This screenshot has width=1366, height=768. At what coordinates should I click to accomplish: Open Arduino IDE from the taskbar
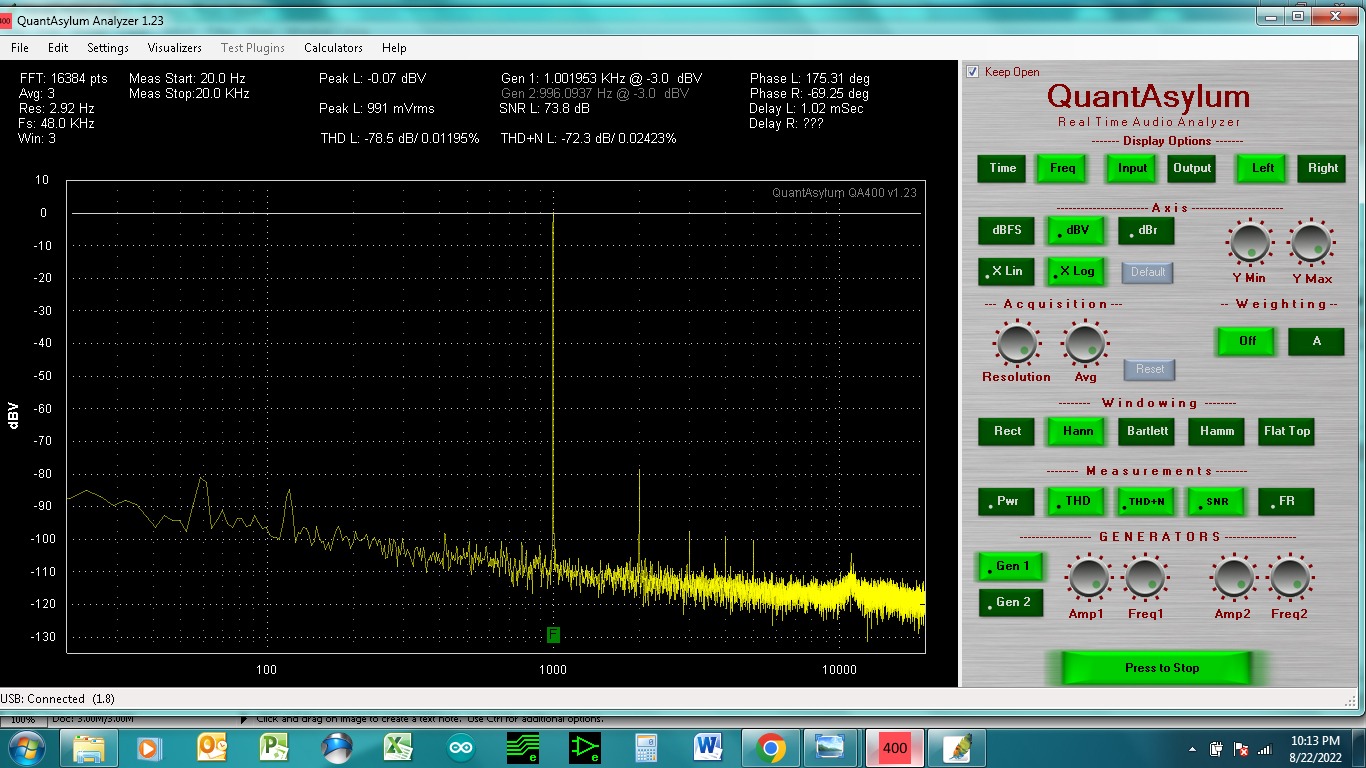pyautogui.click(x=460, y=747)
